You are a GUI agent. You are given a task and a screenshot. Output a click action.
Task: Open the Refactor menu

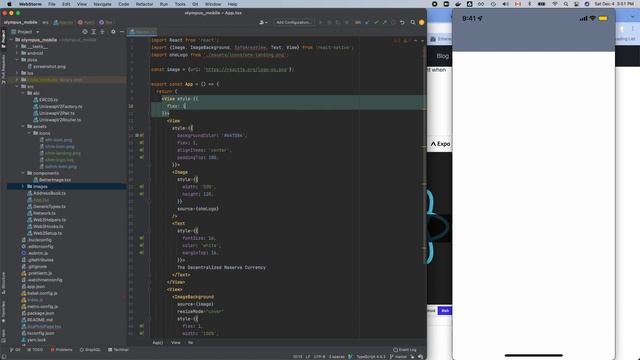click(144, 4)
